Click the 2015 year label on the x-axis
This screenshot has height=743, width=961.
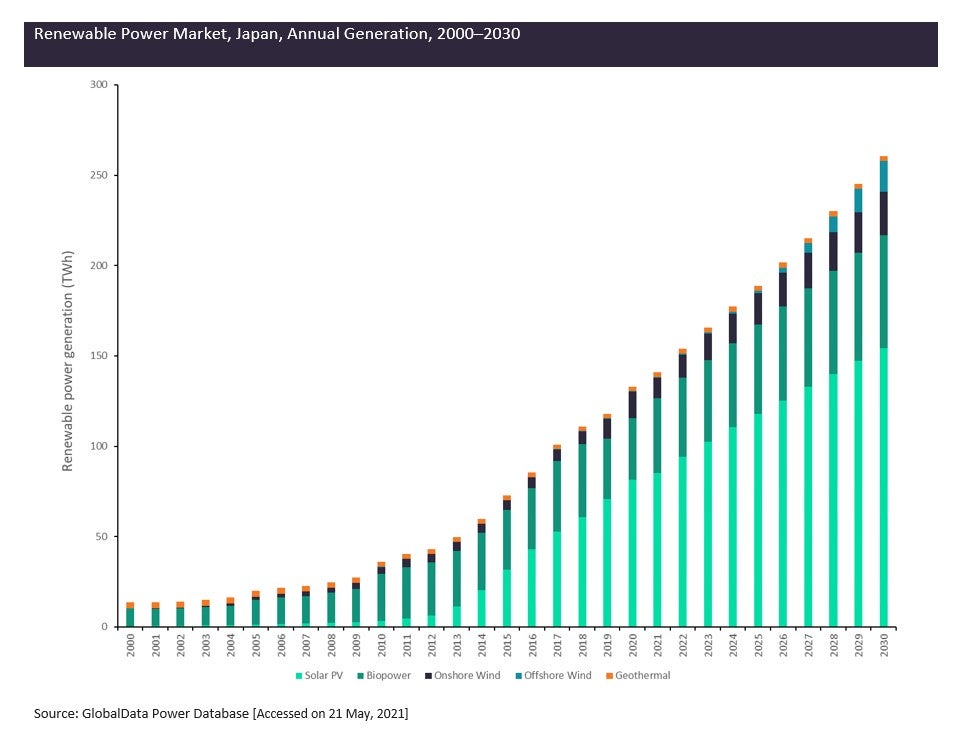[x=507, y=645]
